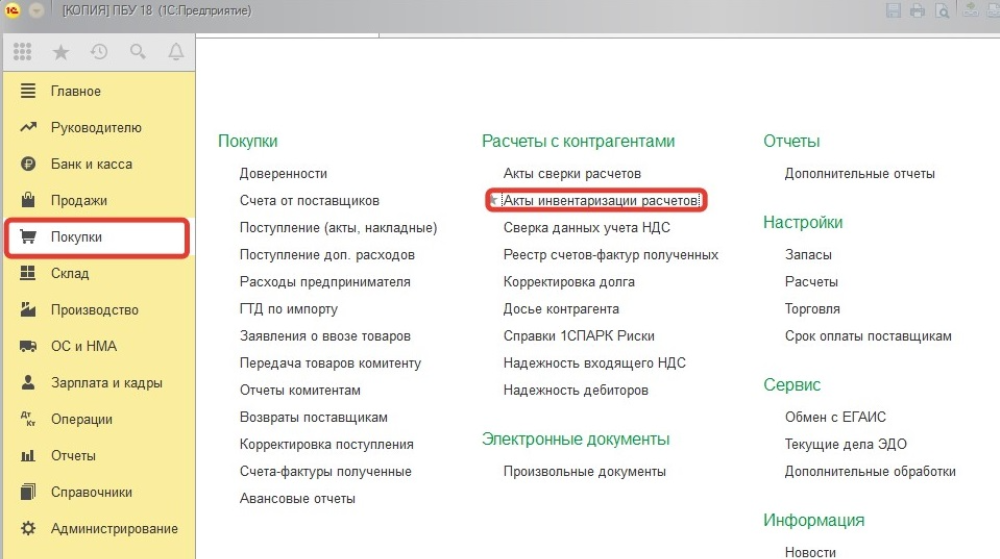Open Акты инвентаризации расчетов
Image resolution: width=1000 pixels, height=559 pixels.
click(x=601, y=200)
